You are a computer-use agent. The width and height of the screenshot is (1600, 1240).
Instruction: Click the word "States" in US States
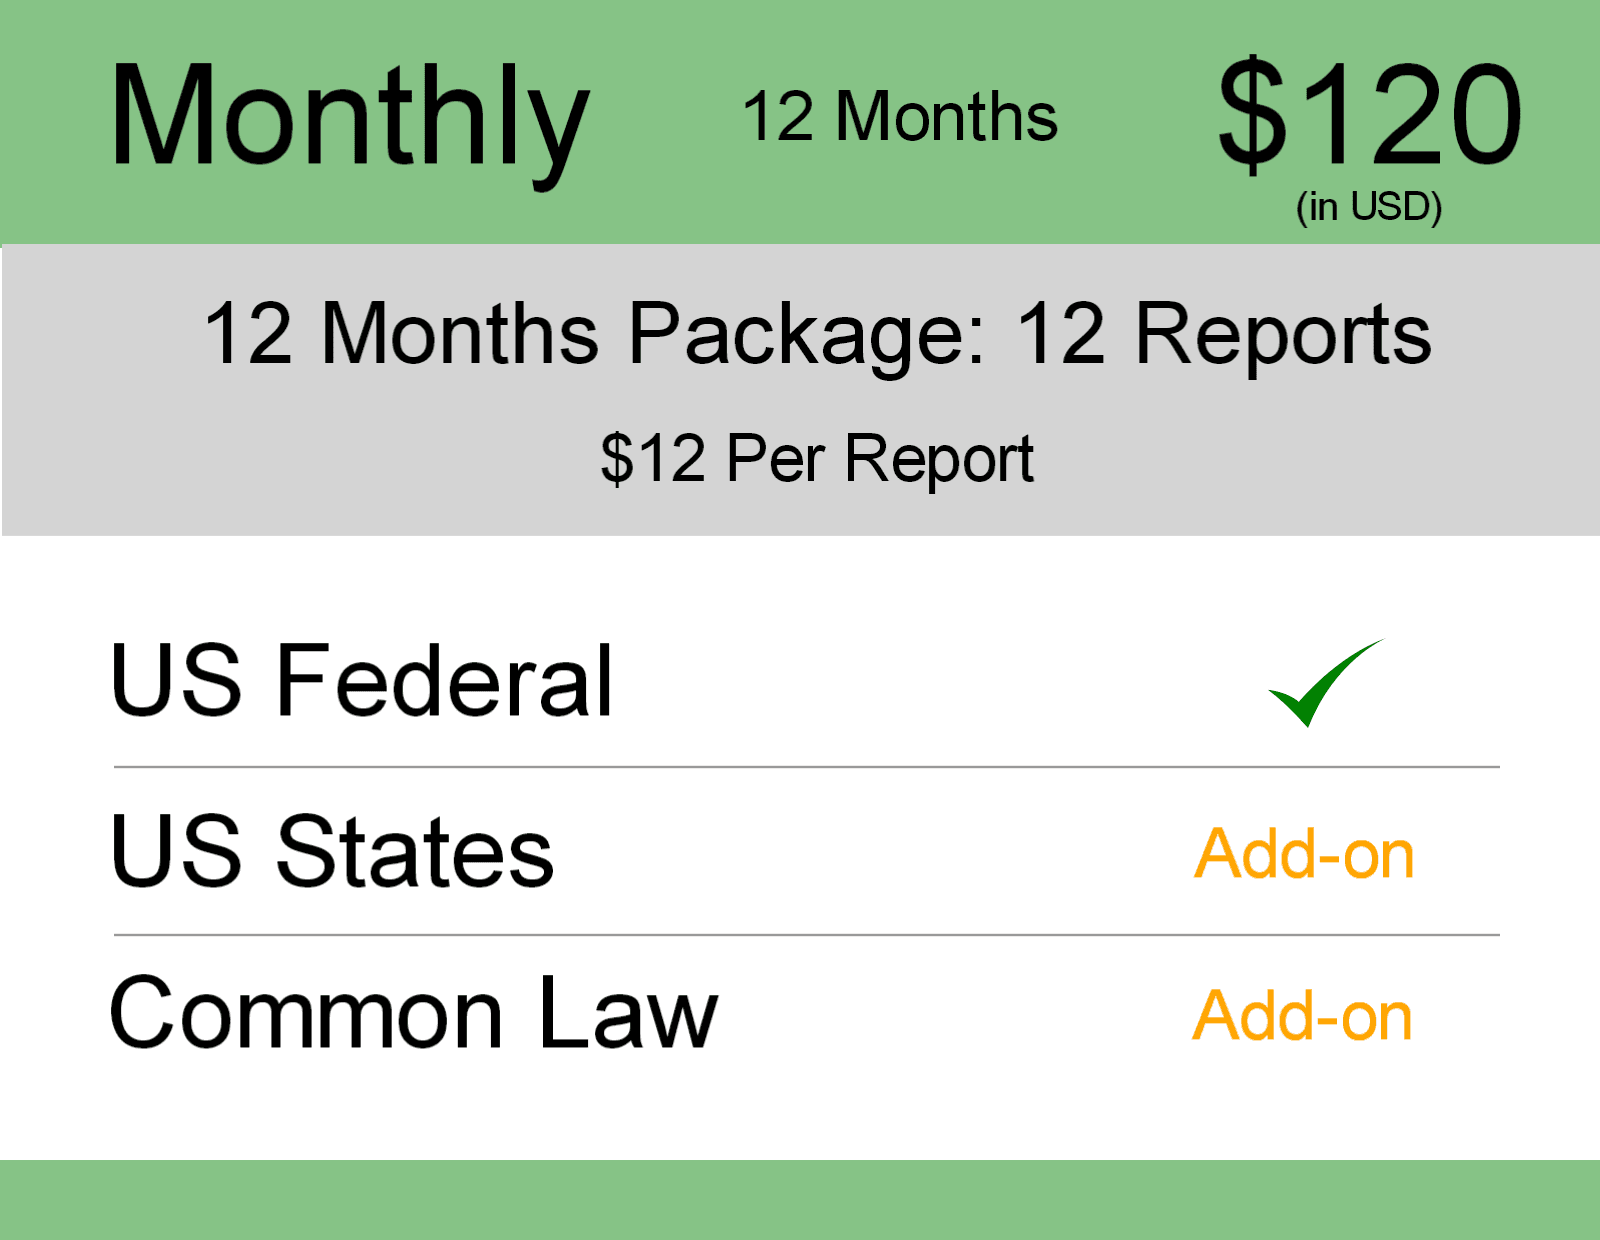click(x=414, y=851)
